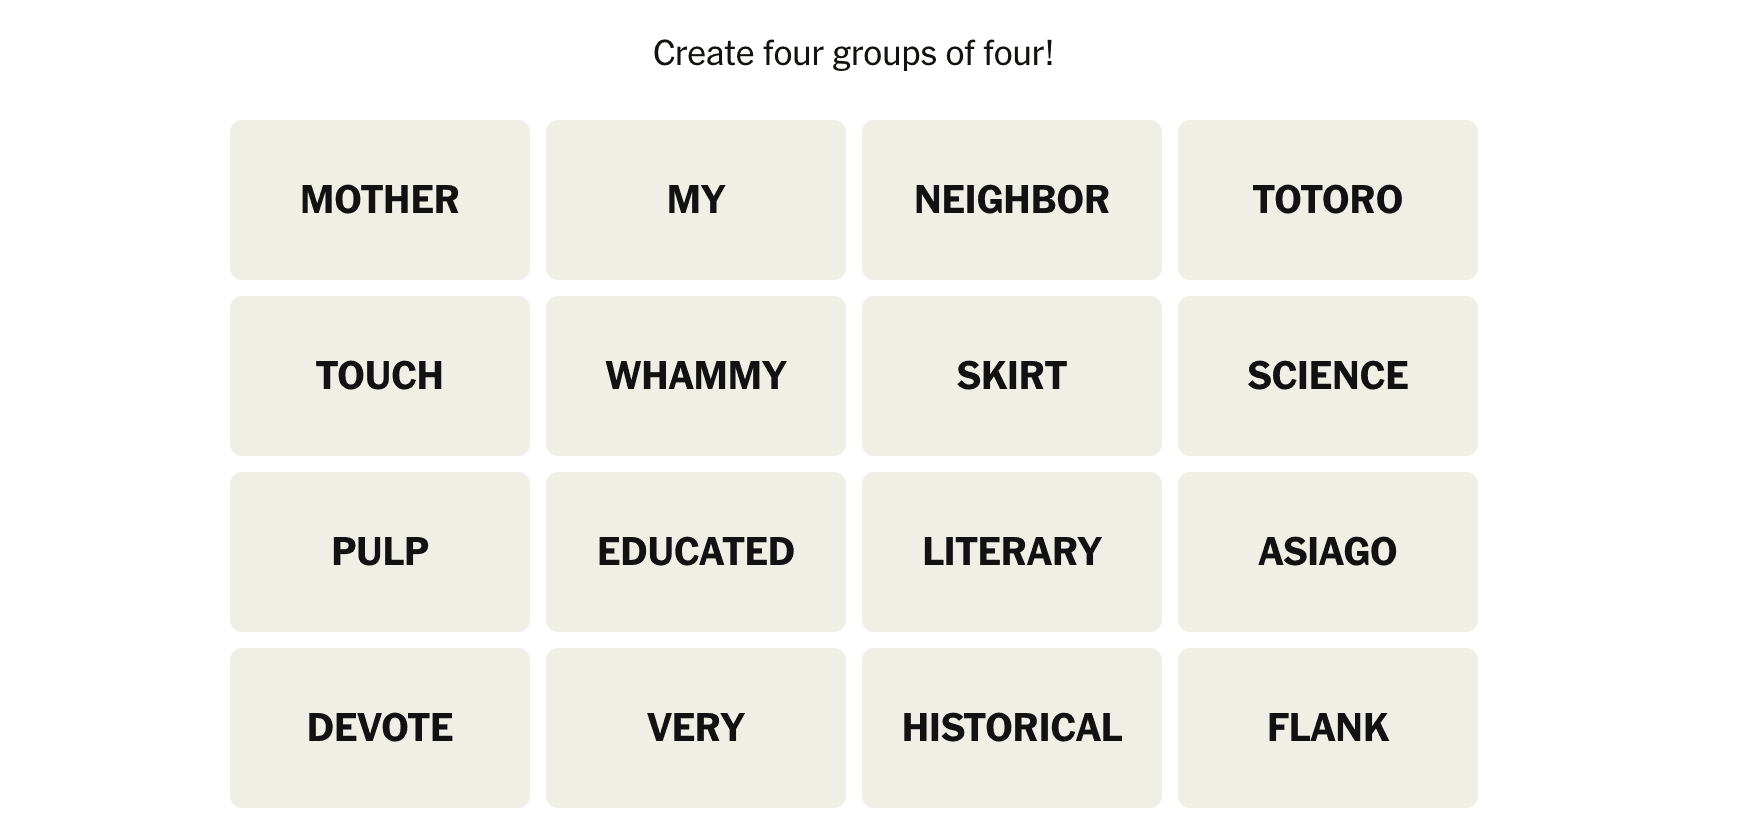
Task: Select the HISTORICAL tile
Action: tap(1011, 728)
